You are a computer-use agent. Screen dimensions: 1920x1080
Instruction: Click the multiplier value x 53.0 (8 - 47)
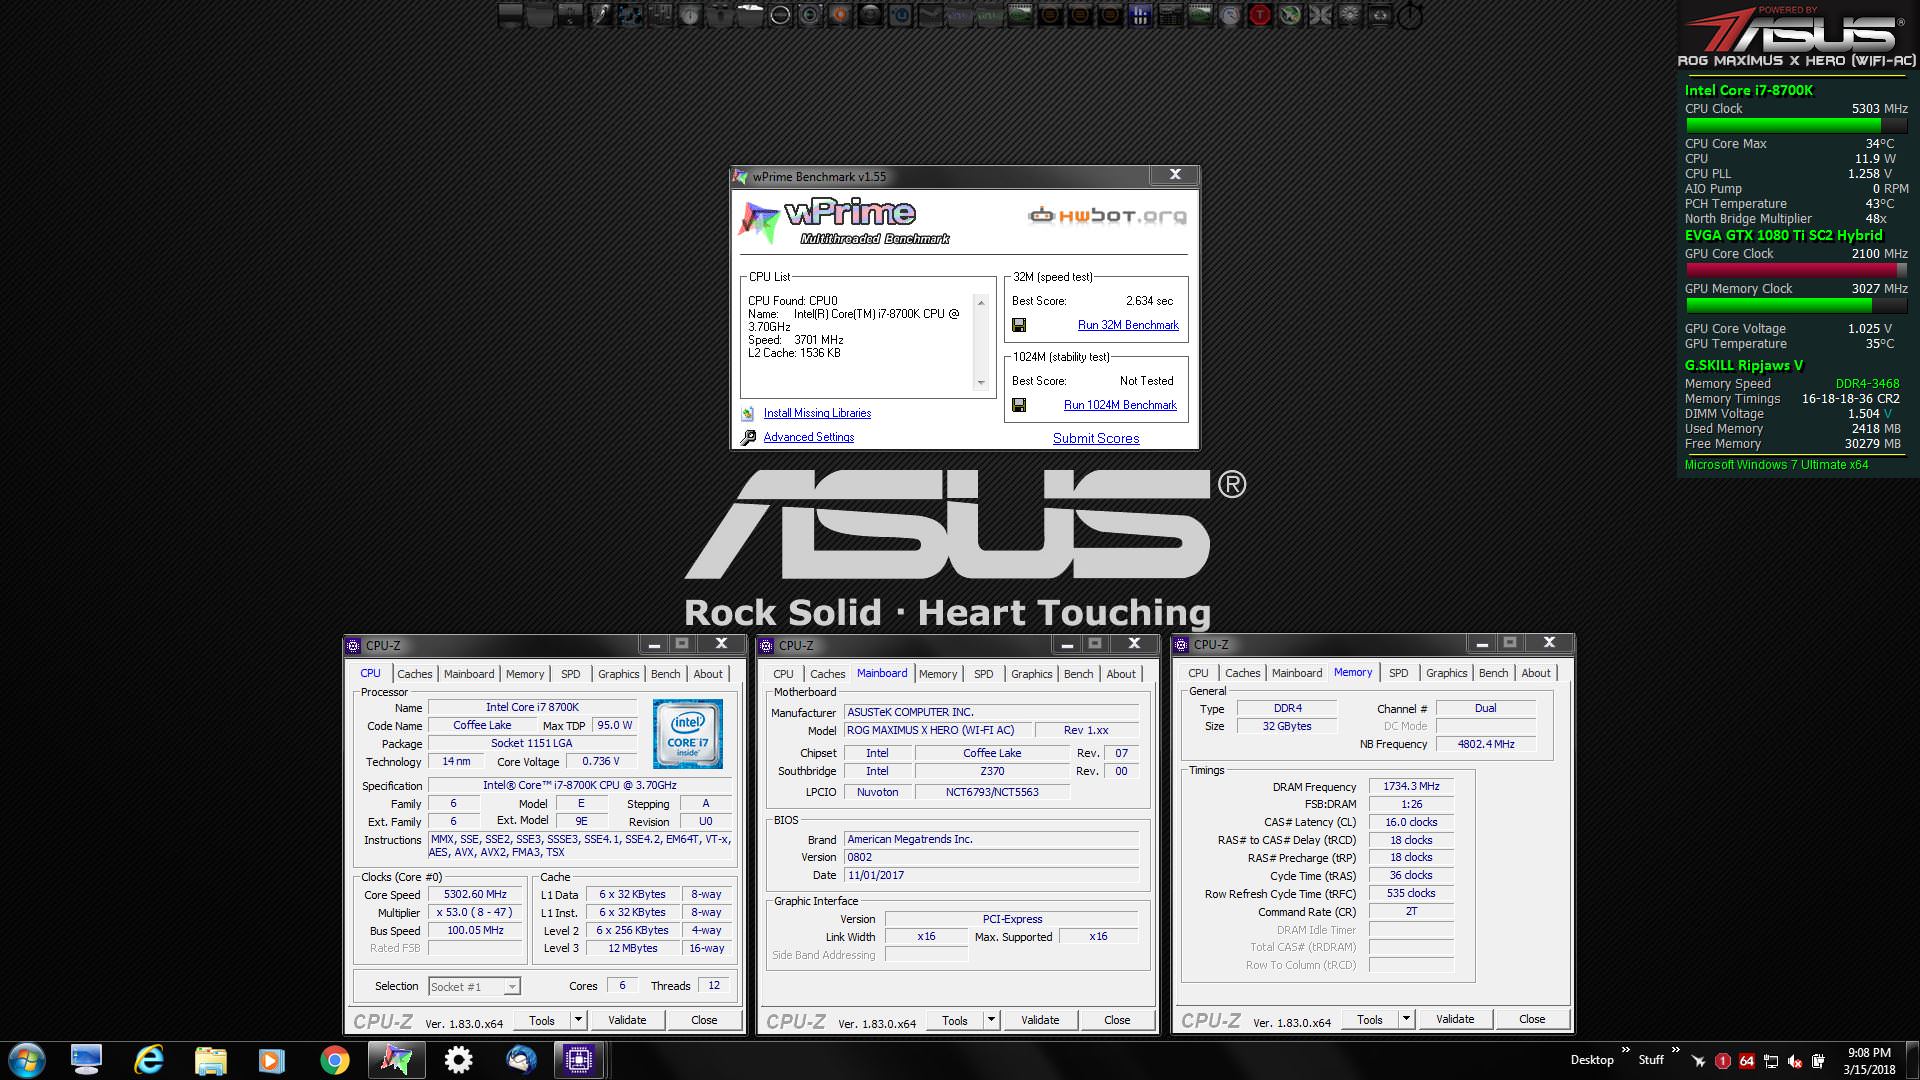(476, 913)
